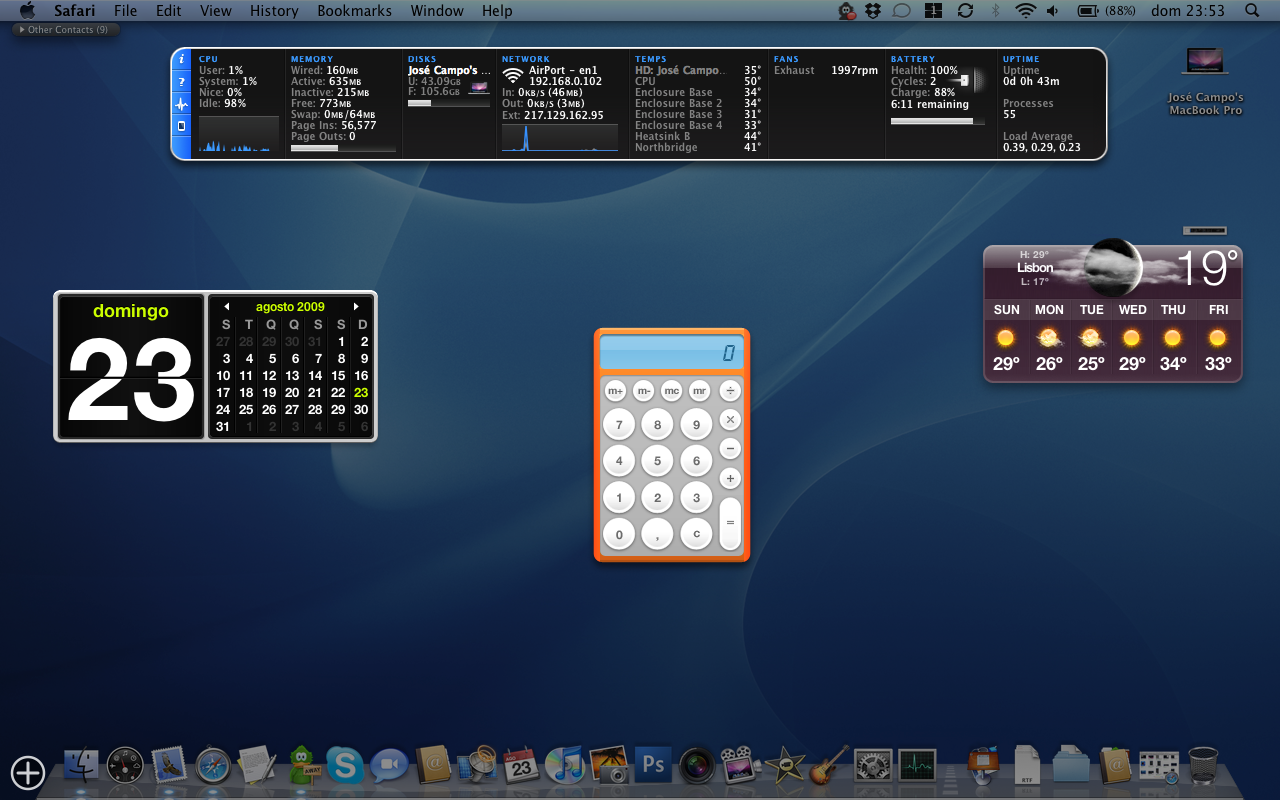Click the volume speaker menu bar icon
Screen dimensions: 1280x800
click(1053, 11)
